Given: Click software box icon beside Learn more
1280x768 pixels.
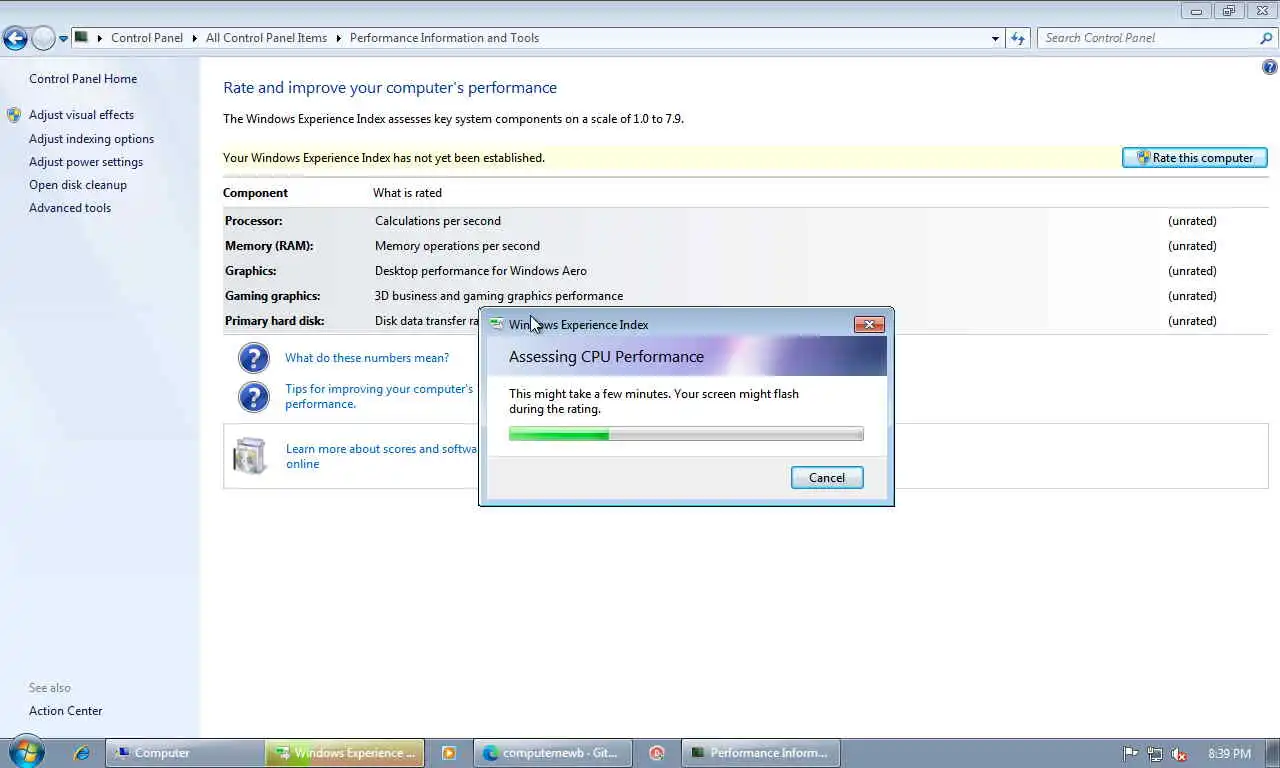Looking at the screenshot, I should [x=250, y=455].
